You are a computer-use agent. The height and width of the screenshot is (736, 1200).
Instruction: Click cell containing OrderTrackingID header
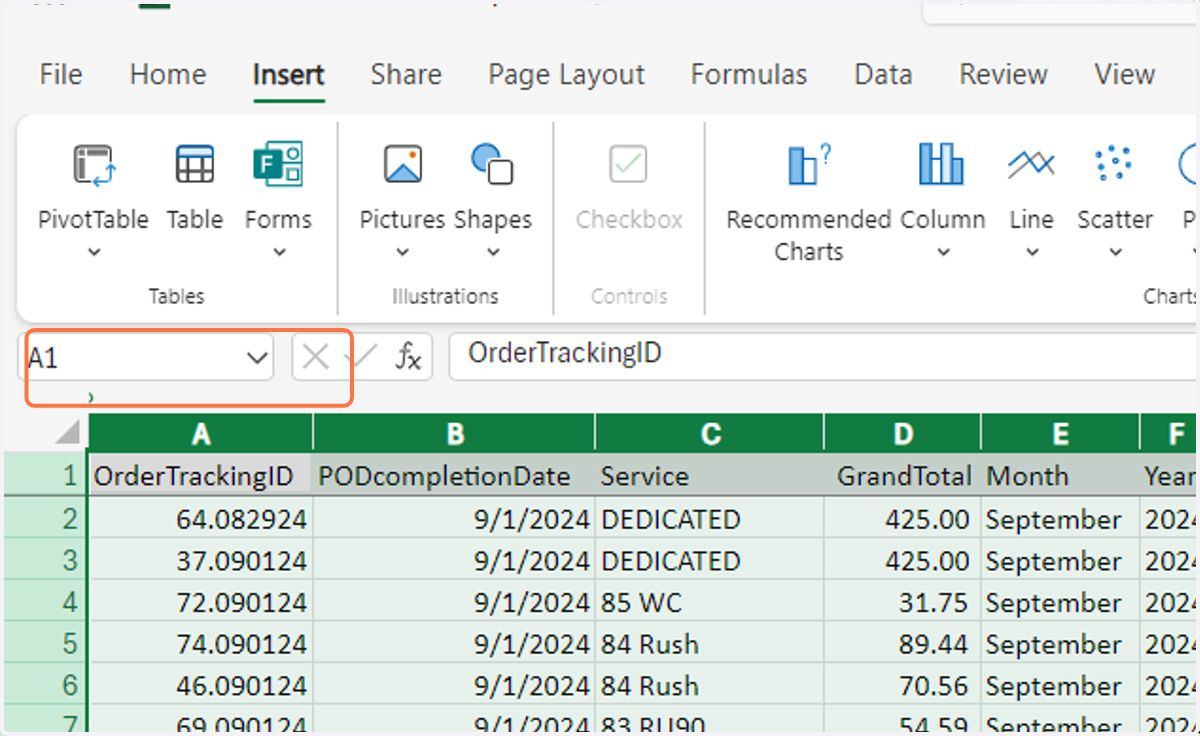(x=201, y=476)
